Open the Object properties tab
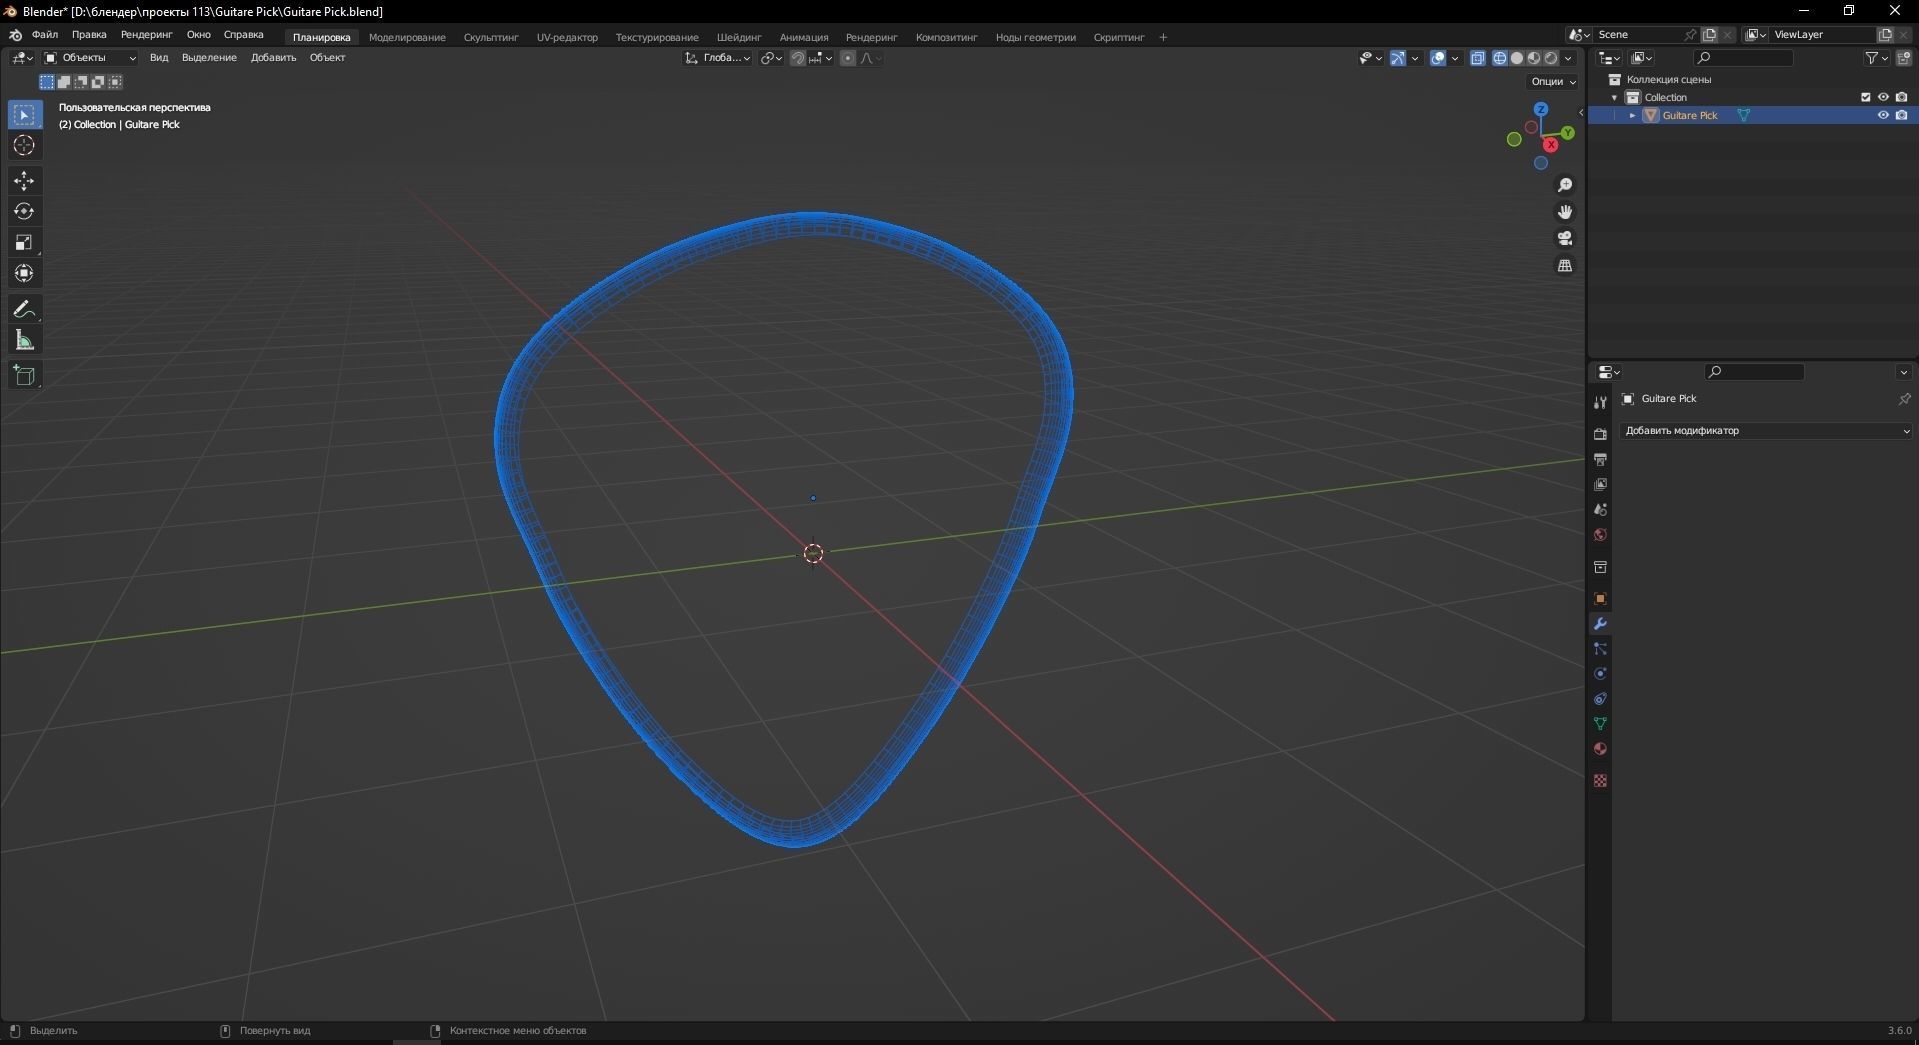 pos(1600,599)
